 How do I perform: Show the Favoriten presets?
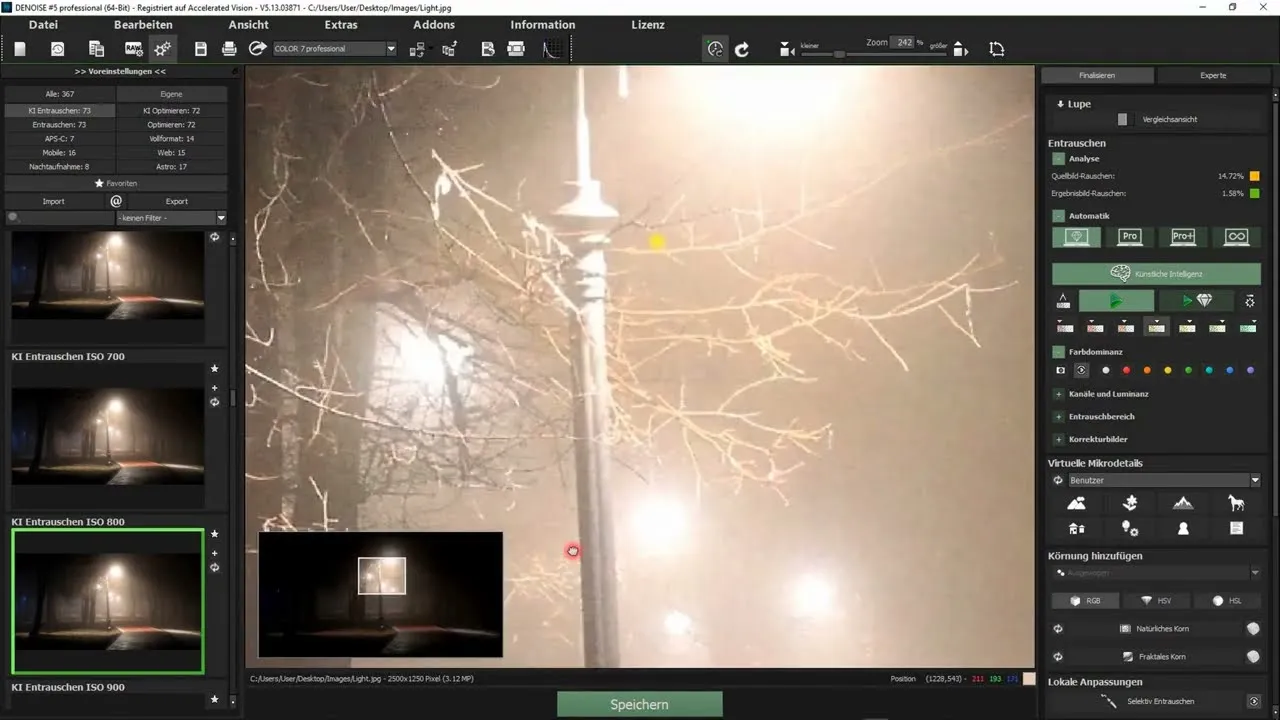(116, 184)
